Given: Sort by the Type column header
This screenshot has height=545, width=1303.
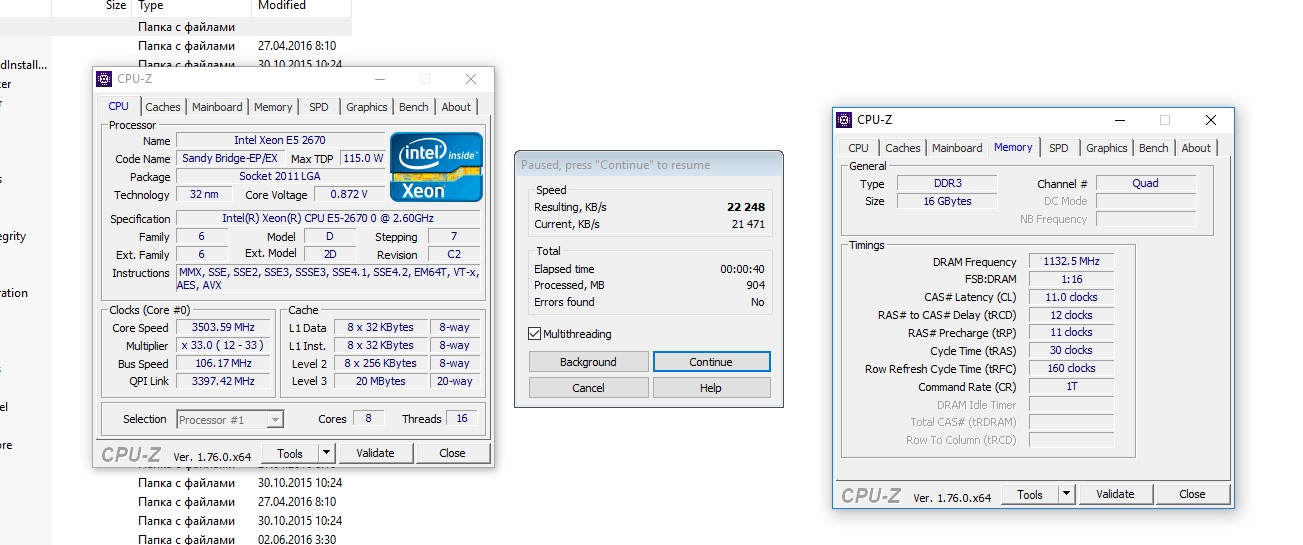Looking at the screenshot, I should (x=150, y=6).
